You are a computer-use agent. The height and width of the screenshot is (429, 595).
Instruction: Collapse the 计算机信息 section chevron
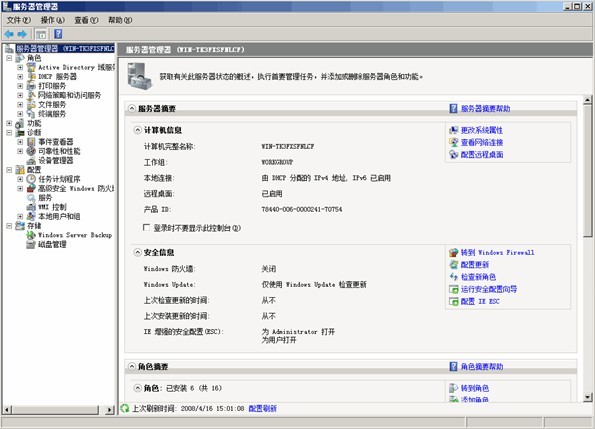point(137,130)
